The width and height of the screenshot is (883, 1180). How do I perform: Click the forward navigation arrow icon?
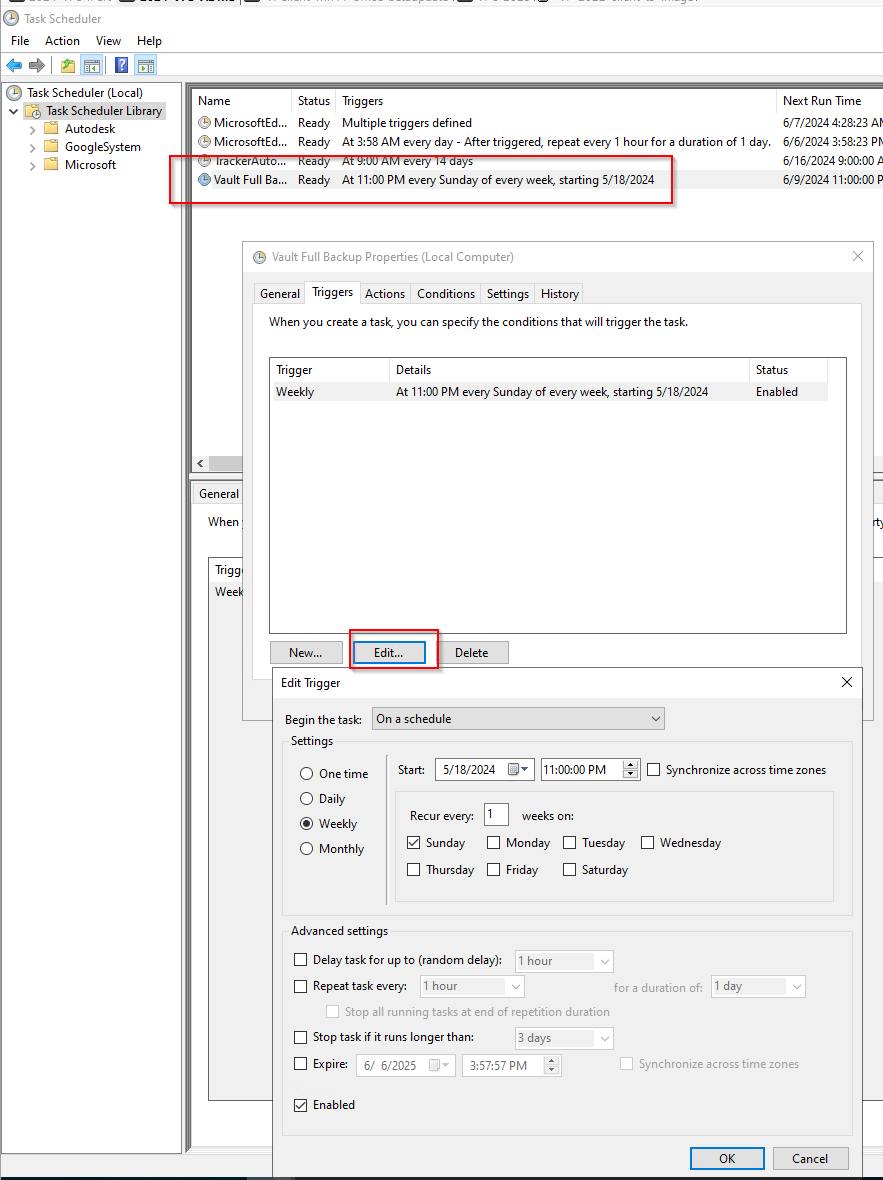tap(36, 65)
